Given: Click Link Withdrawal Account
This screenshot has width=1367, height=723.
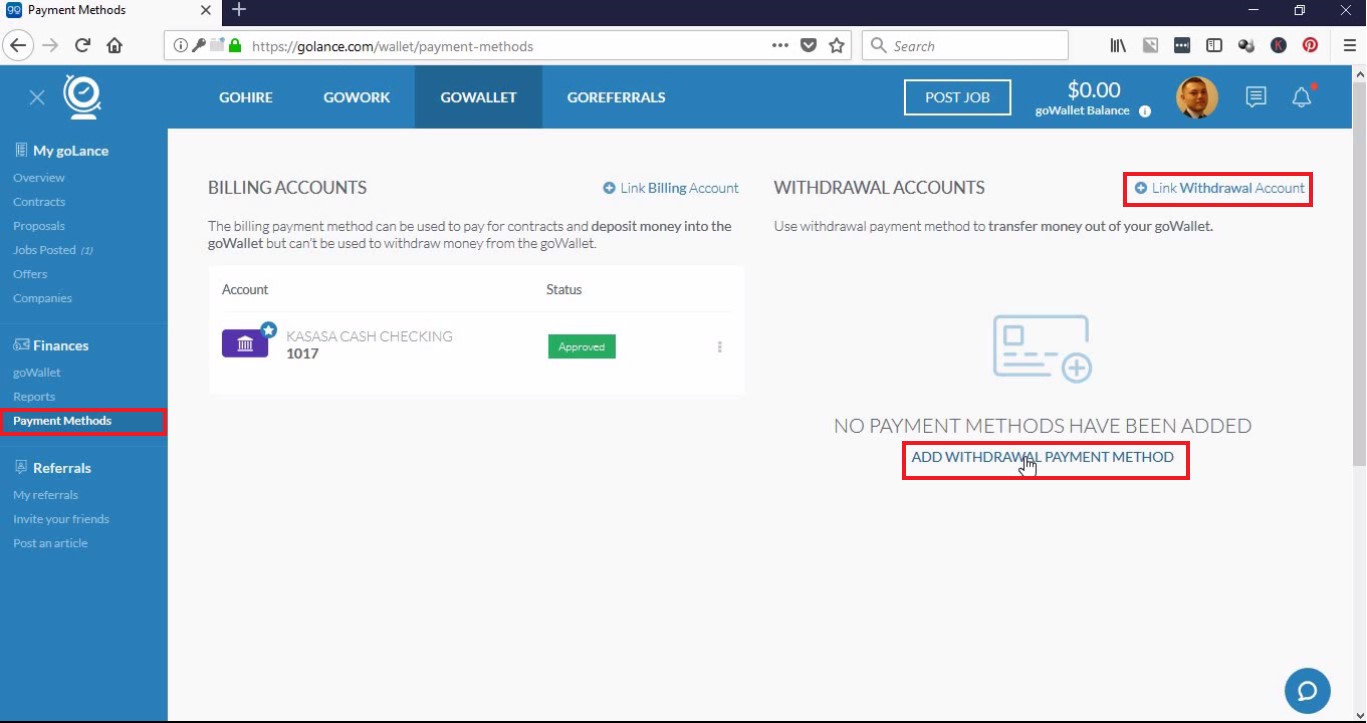Looking at the screenshot, I should coord(1219,188).
